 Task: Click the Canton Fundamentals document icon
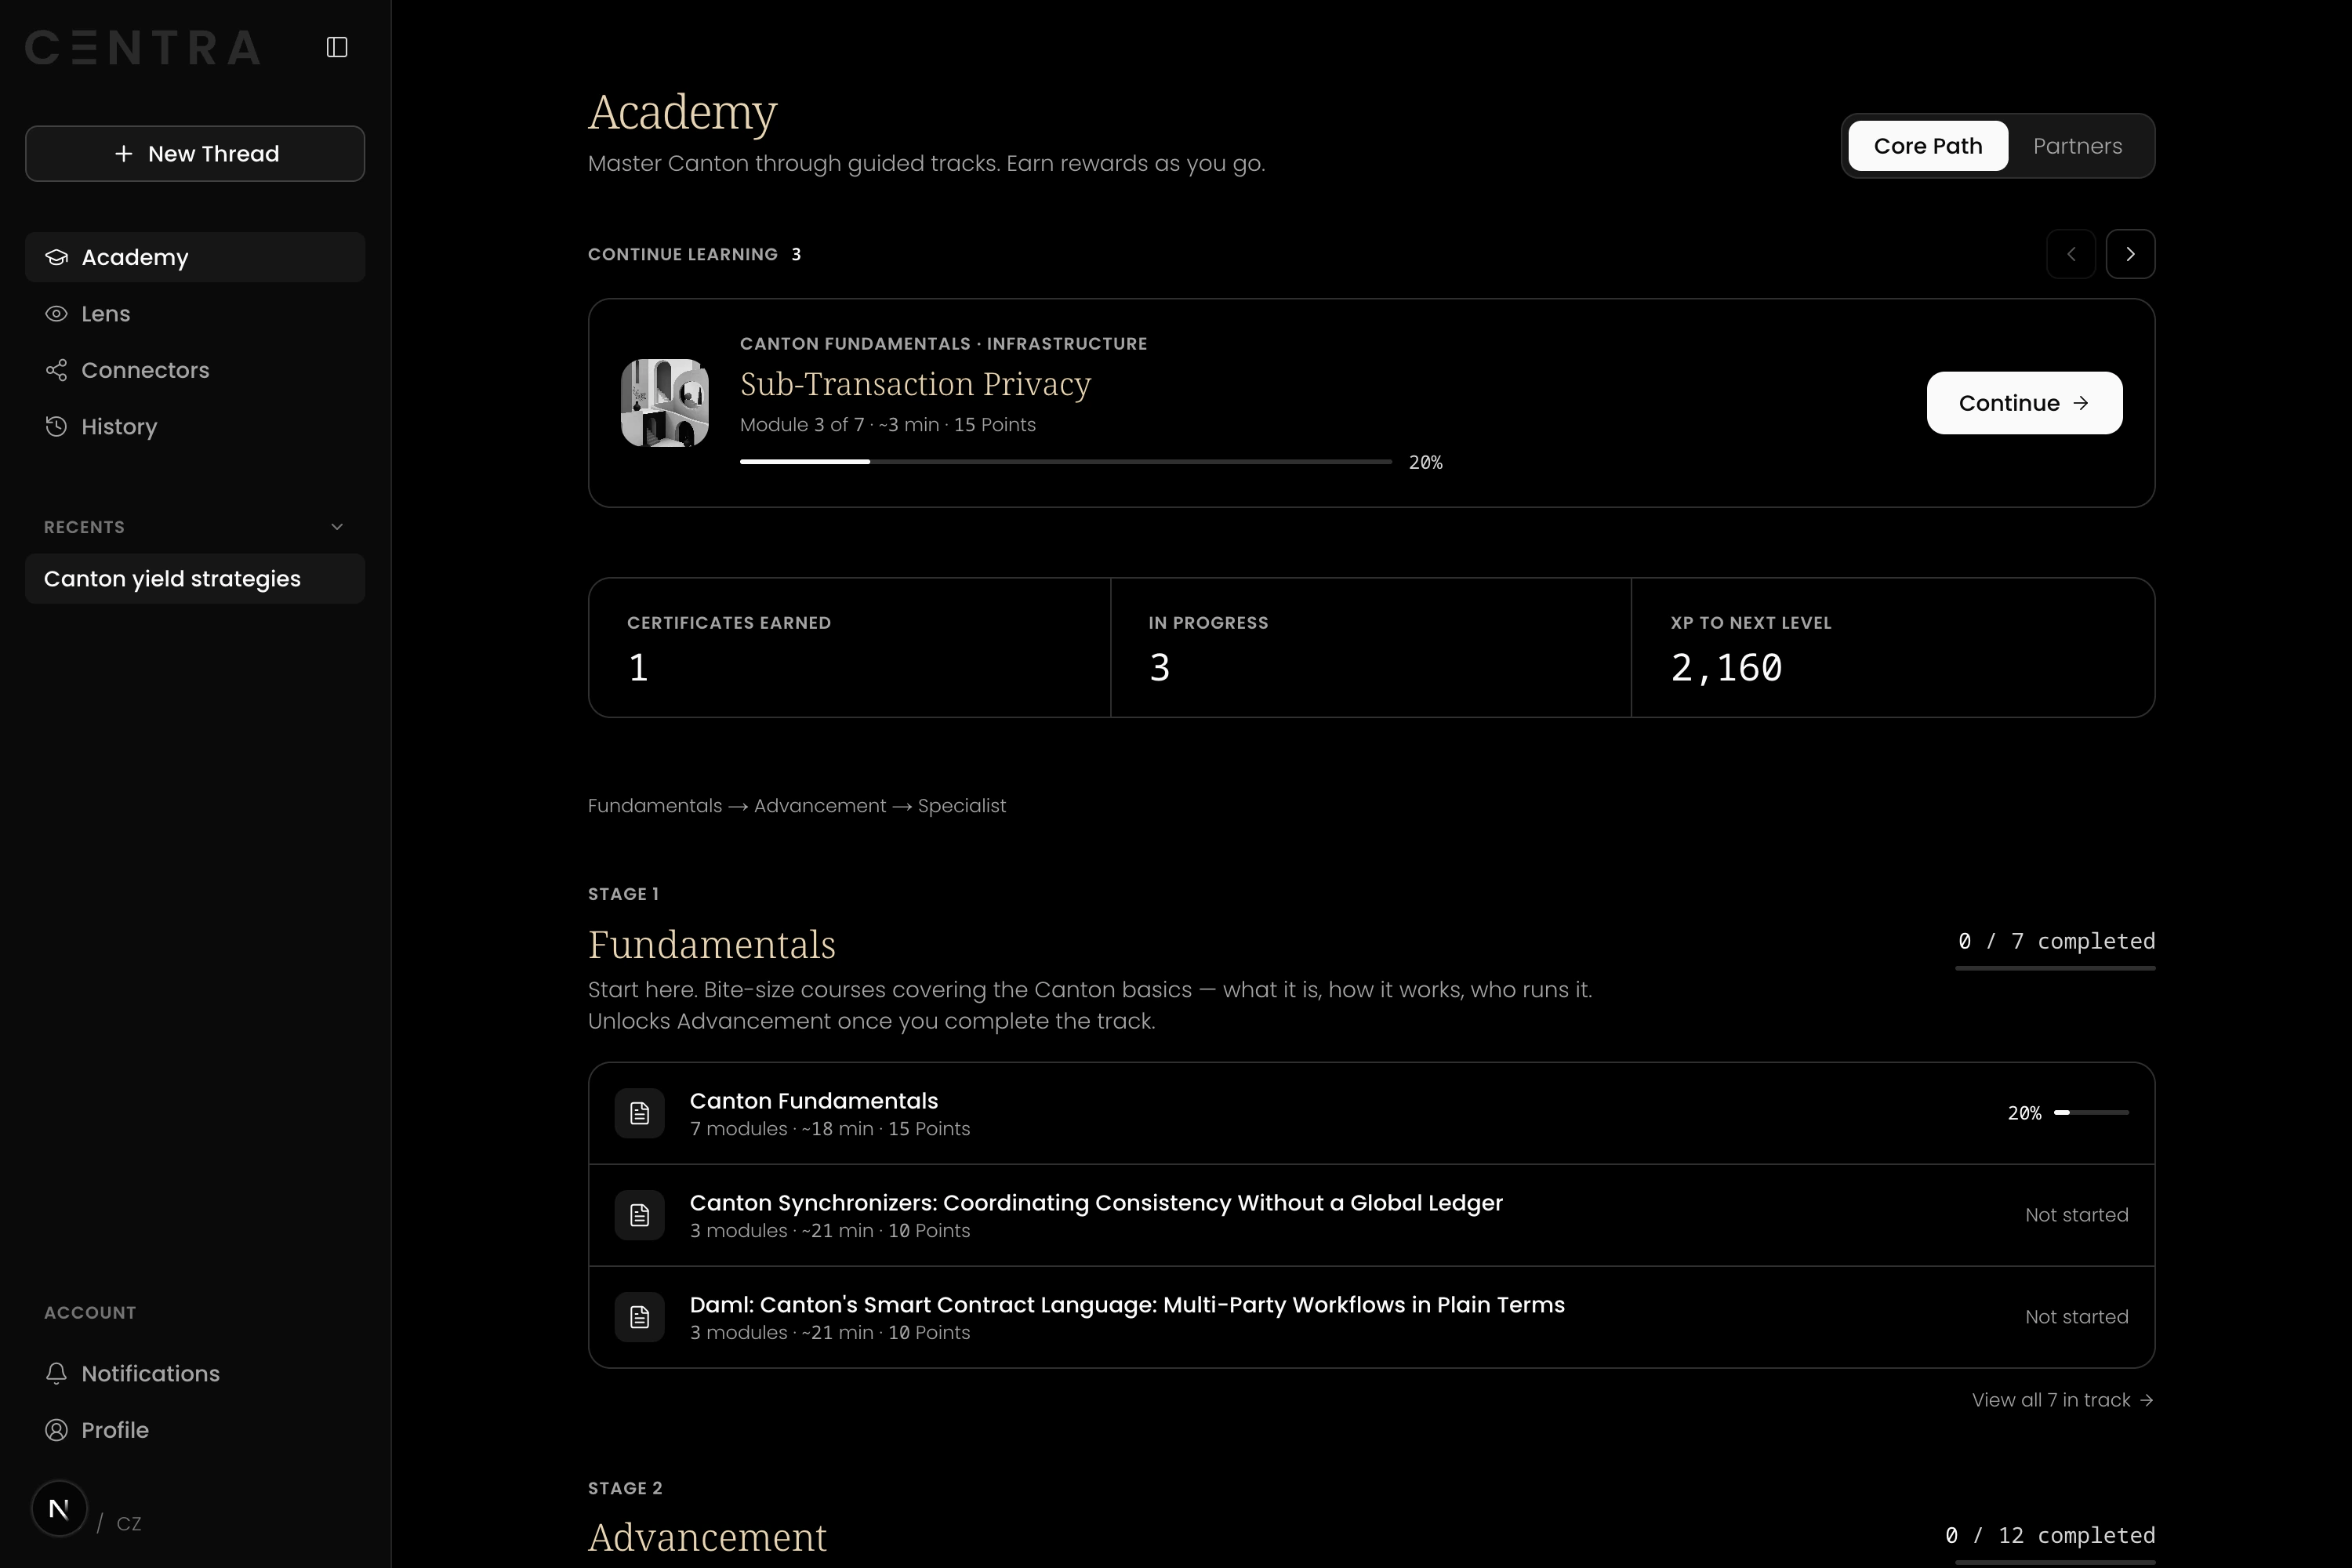(x=640, y=1113)
